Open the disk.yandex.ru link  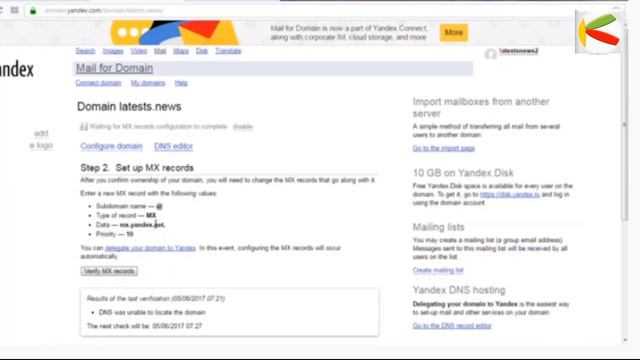pos(510,194)
